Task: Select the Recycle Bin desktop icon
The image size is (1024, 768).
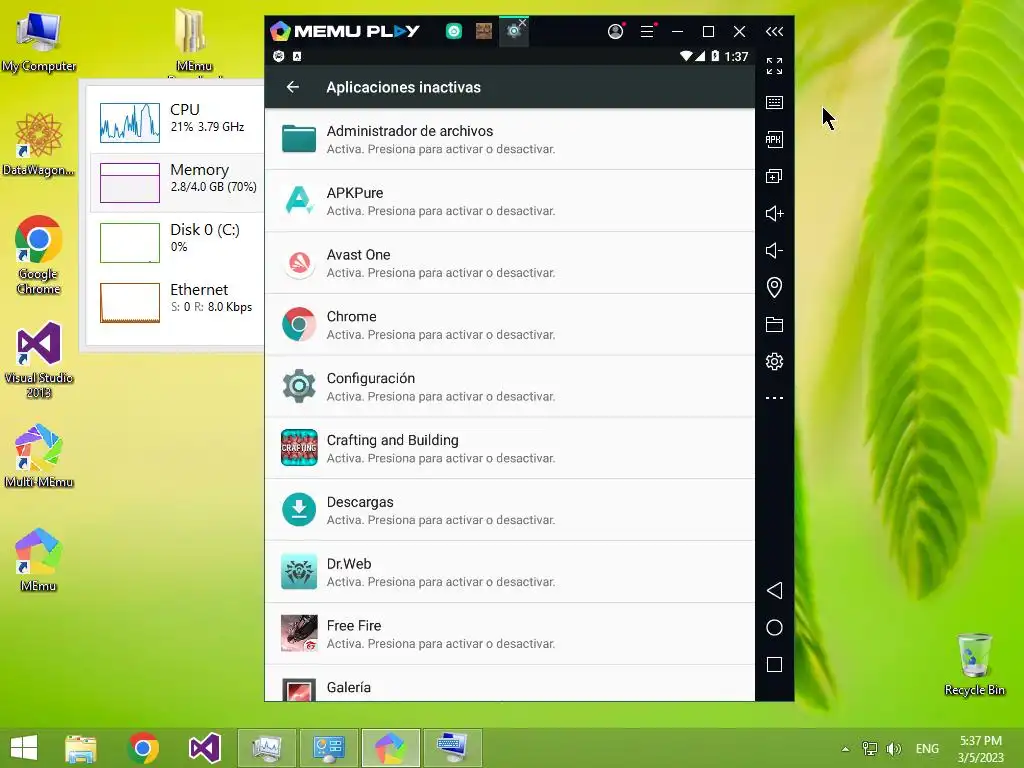Action: (x=974, y=664)
